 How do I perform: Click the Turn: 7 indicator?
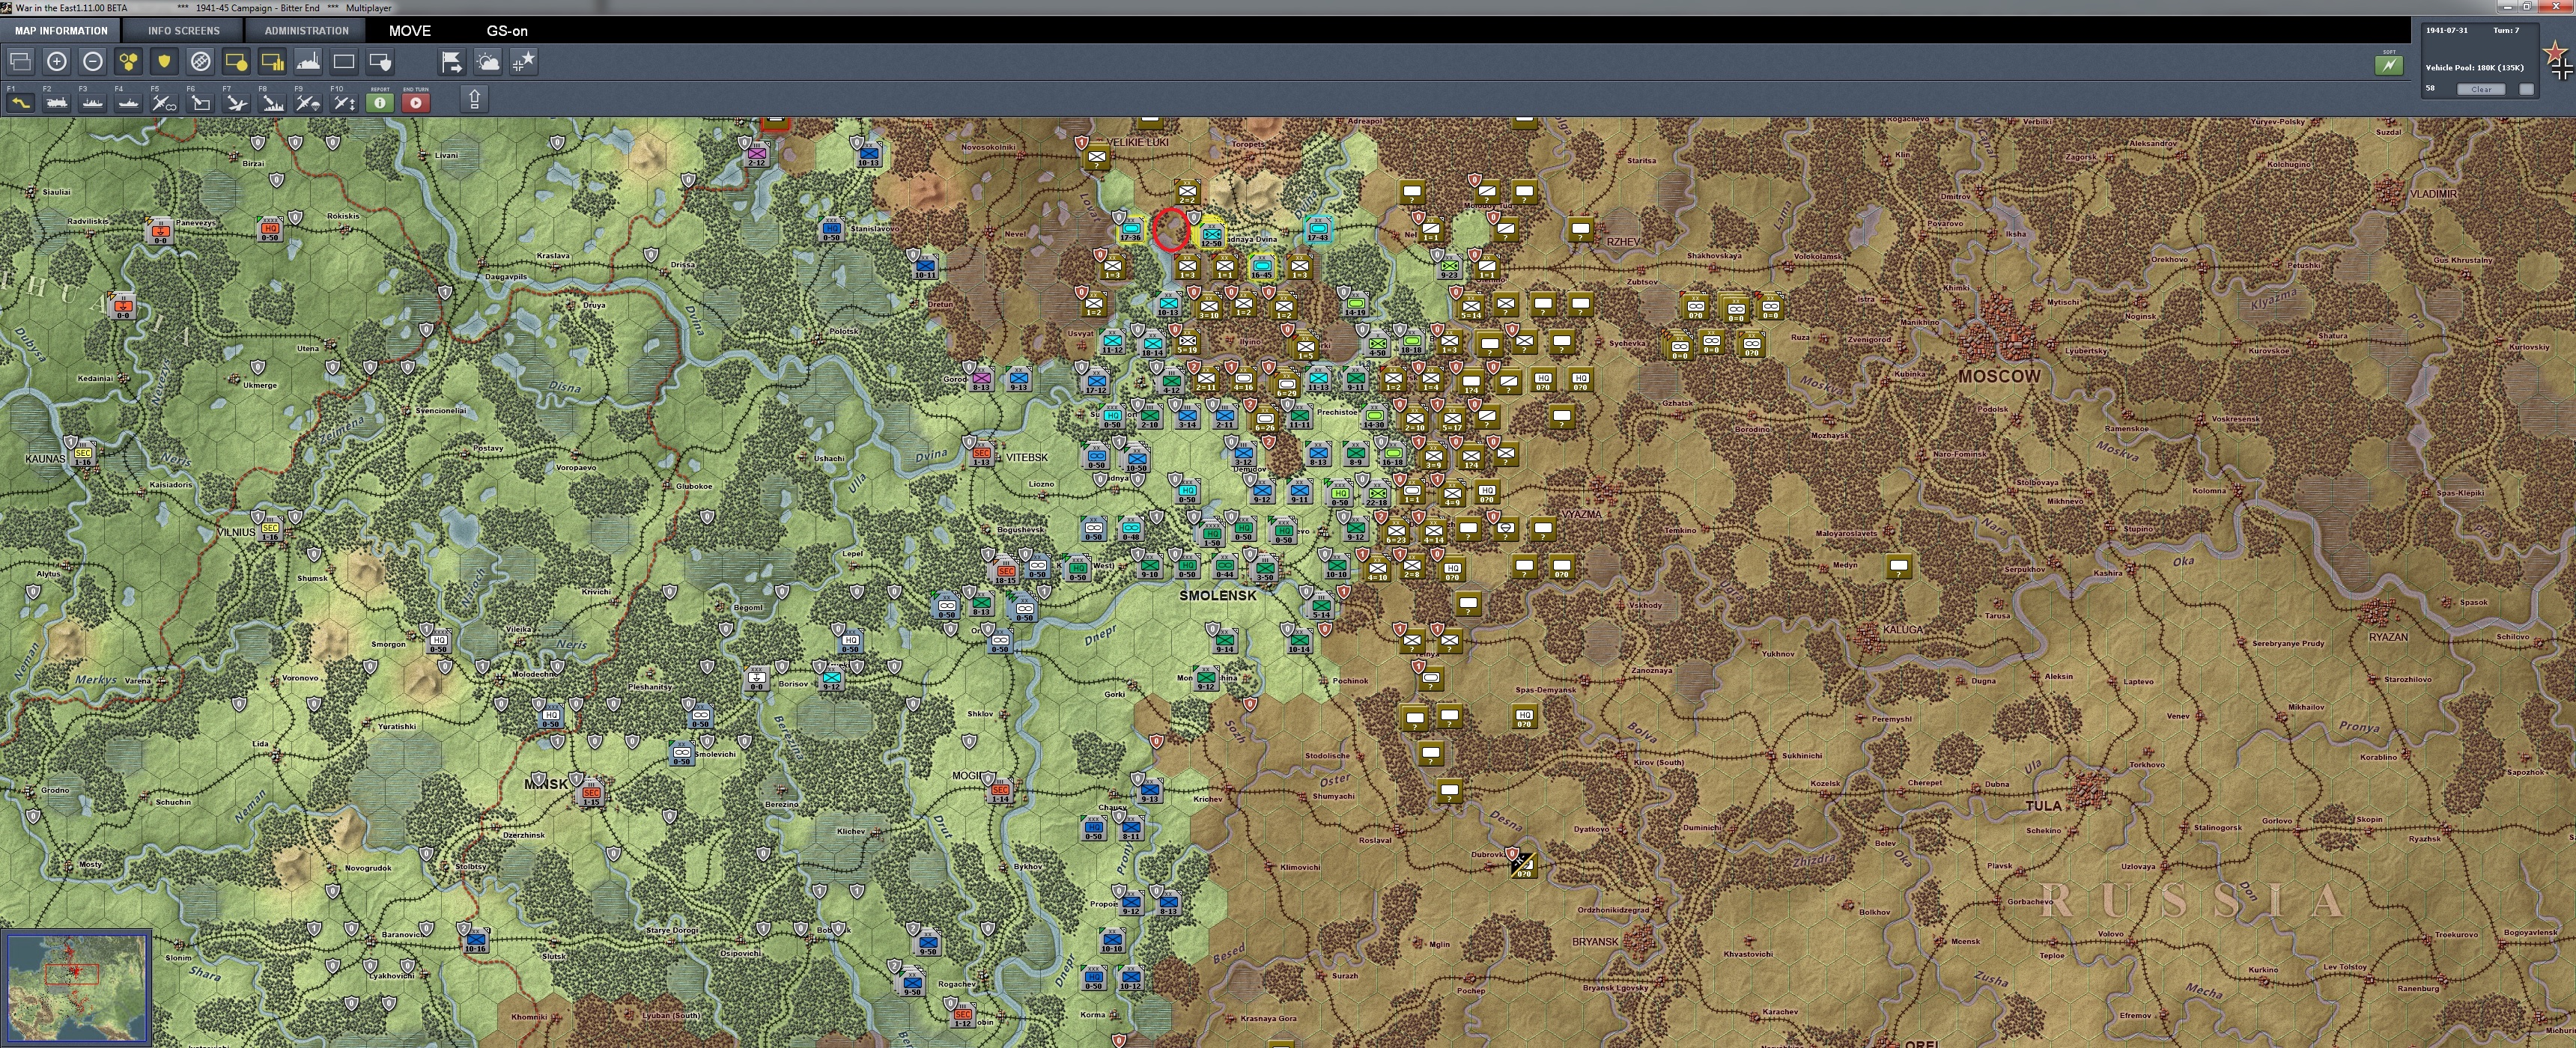pyautogui.click(x=2506, y=30)
